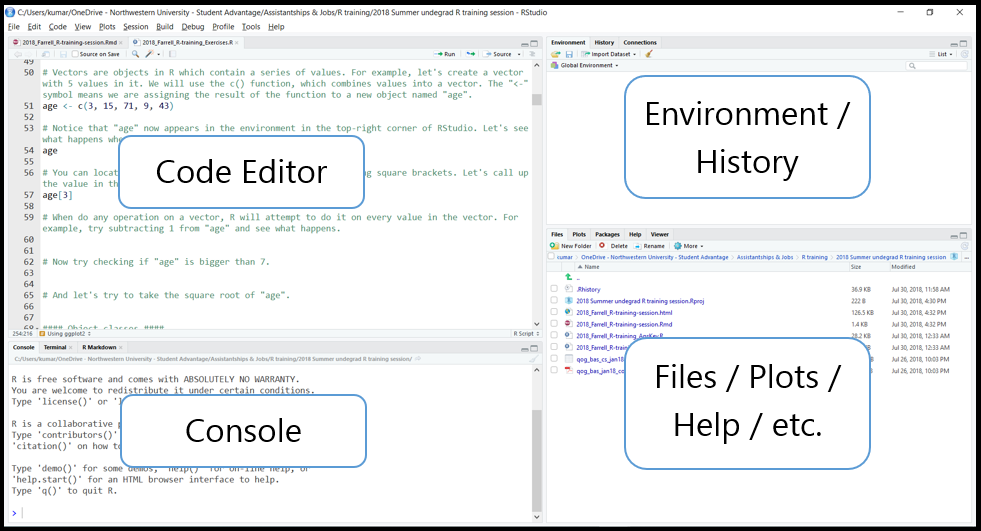
Task: Open the More dropdown in Files pane
Action: [690, 245]
